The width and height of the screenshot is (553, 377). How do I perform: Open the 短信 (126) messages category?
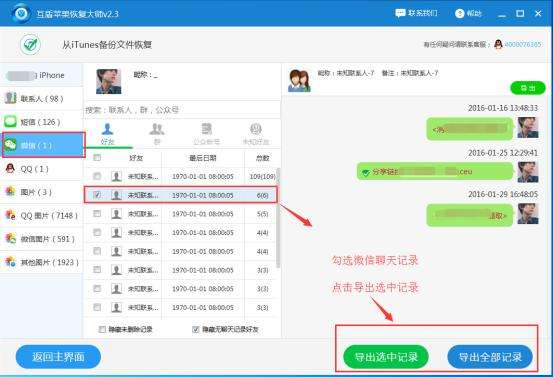[x=41, y=122]
